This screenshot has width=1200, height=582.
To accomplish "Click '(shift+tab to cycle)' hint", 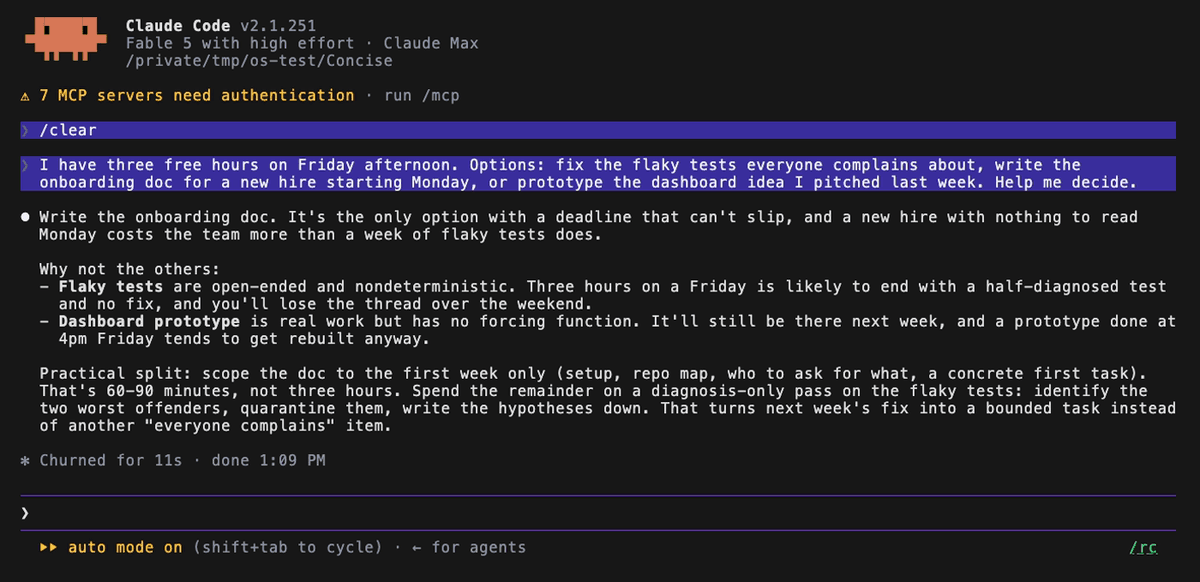I will click(288, 547).
